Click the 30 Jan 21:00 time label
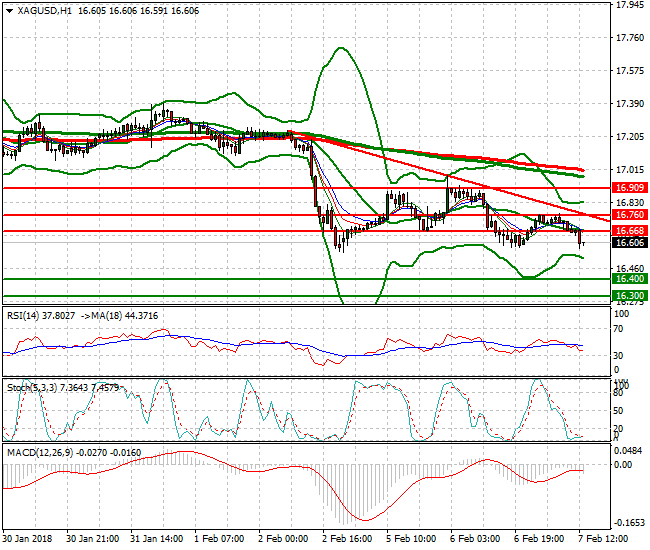 (92, 539)
